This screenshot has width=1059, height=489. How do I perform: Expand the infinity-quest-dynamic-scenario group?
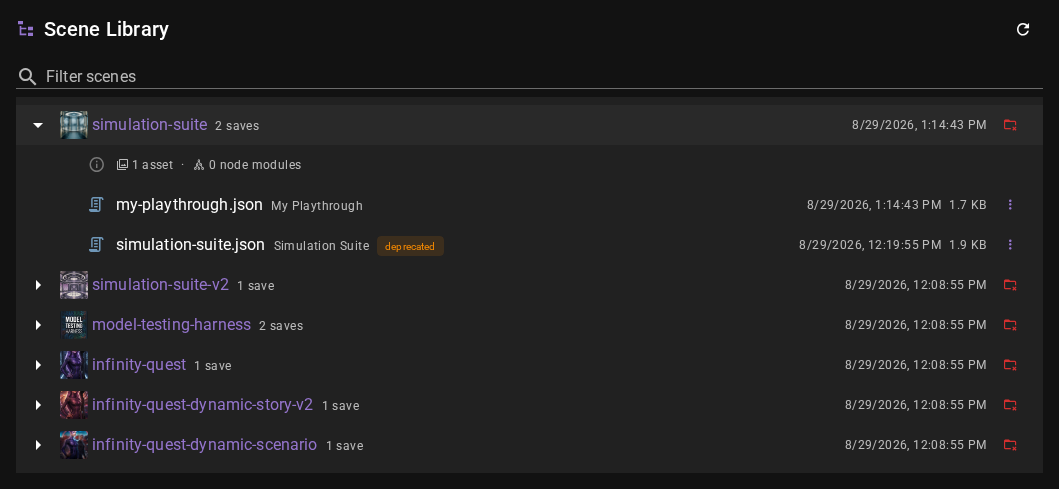[38, 445]
